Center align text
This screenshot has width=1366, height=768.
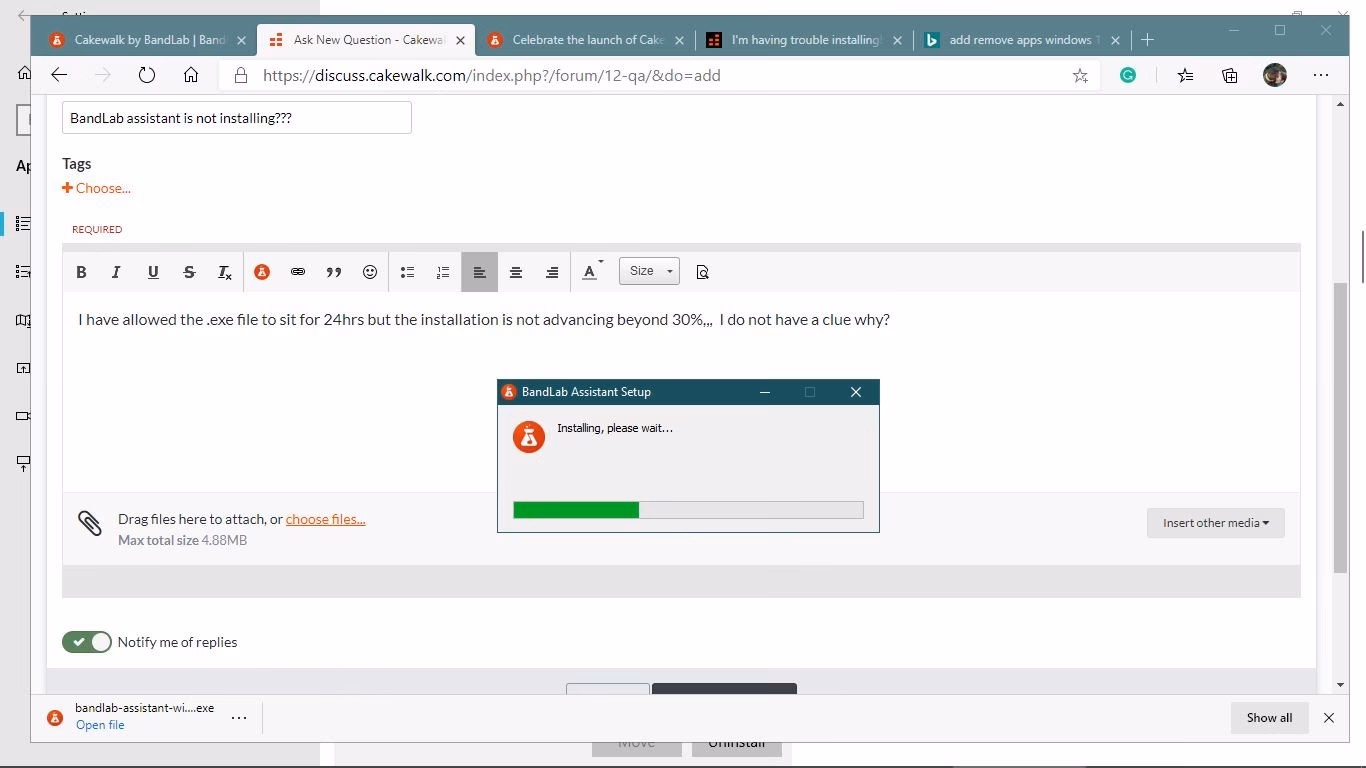[x=516, y=272]
